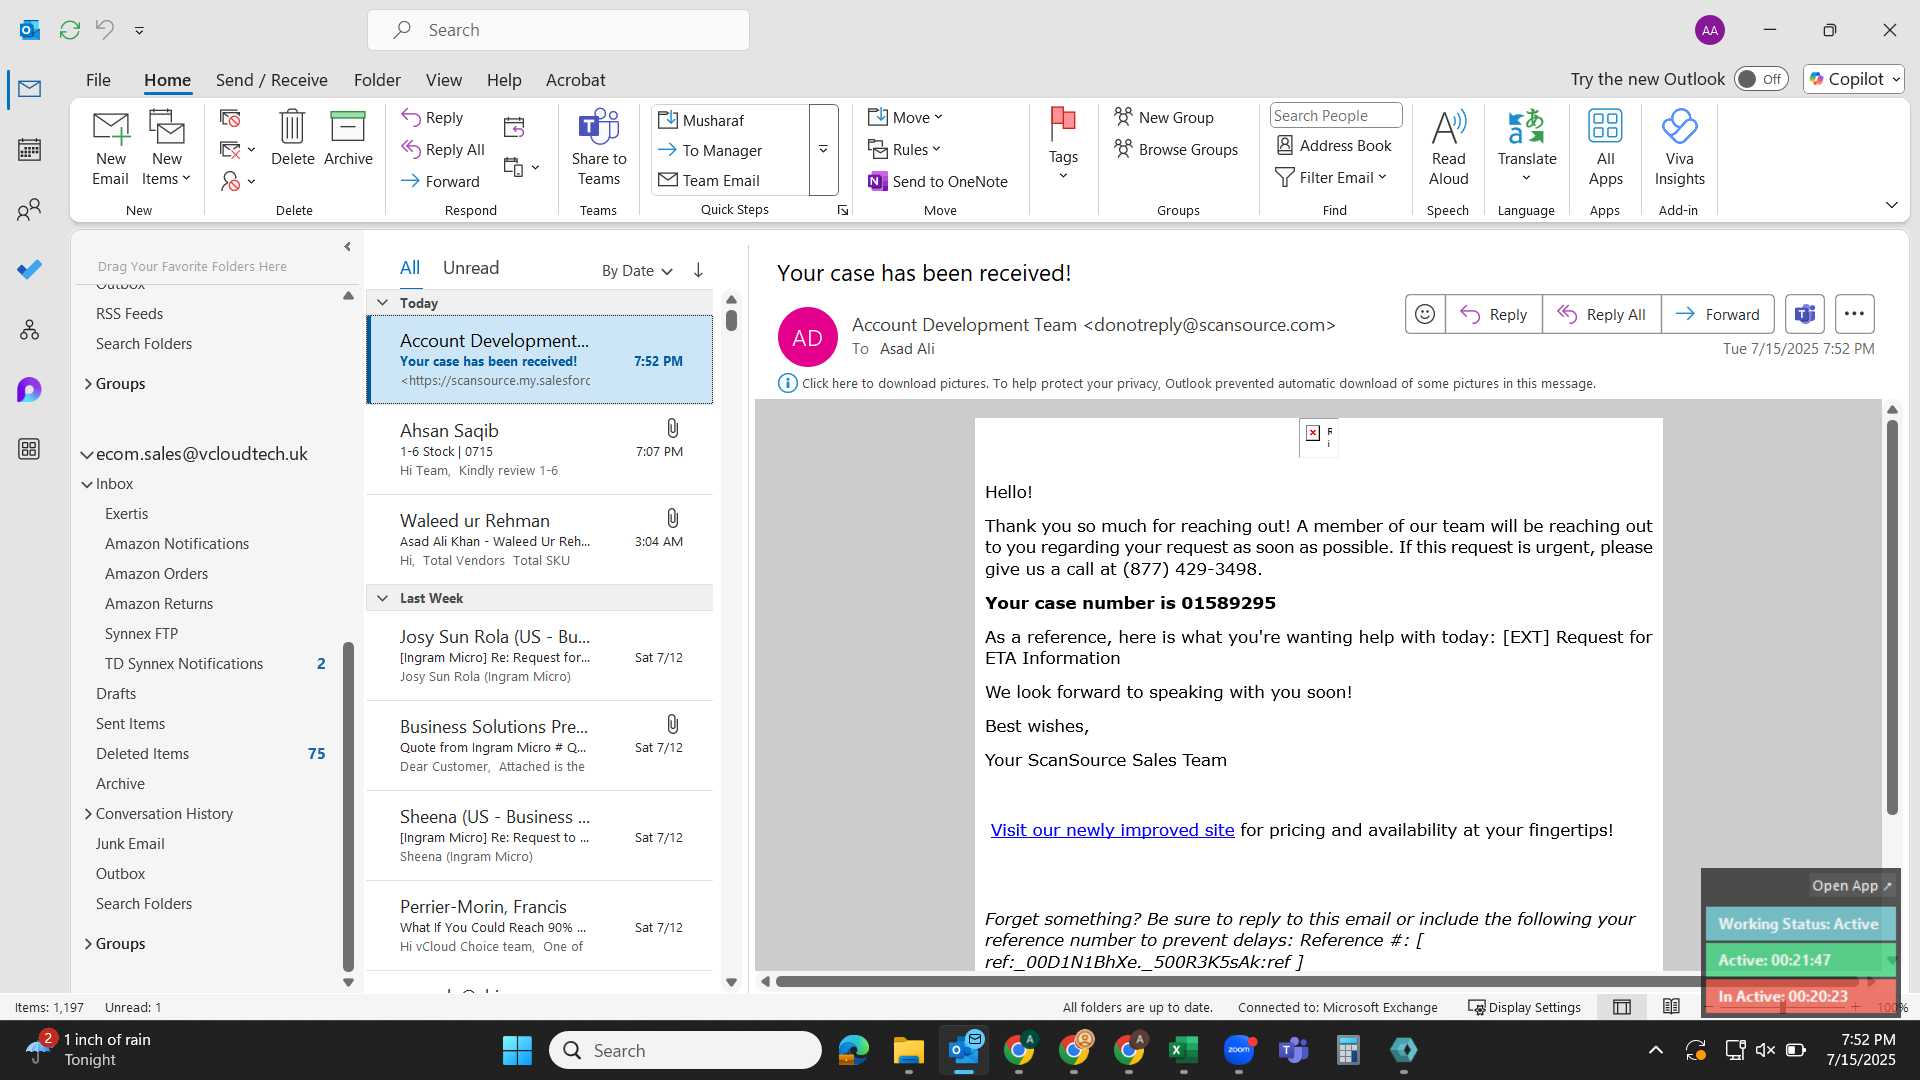1920x1080 pixels.
Task: Expand the Quick Steps gallery
Action: tap(823, 150)
